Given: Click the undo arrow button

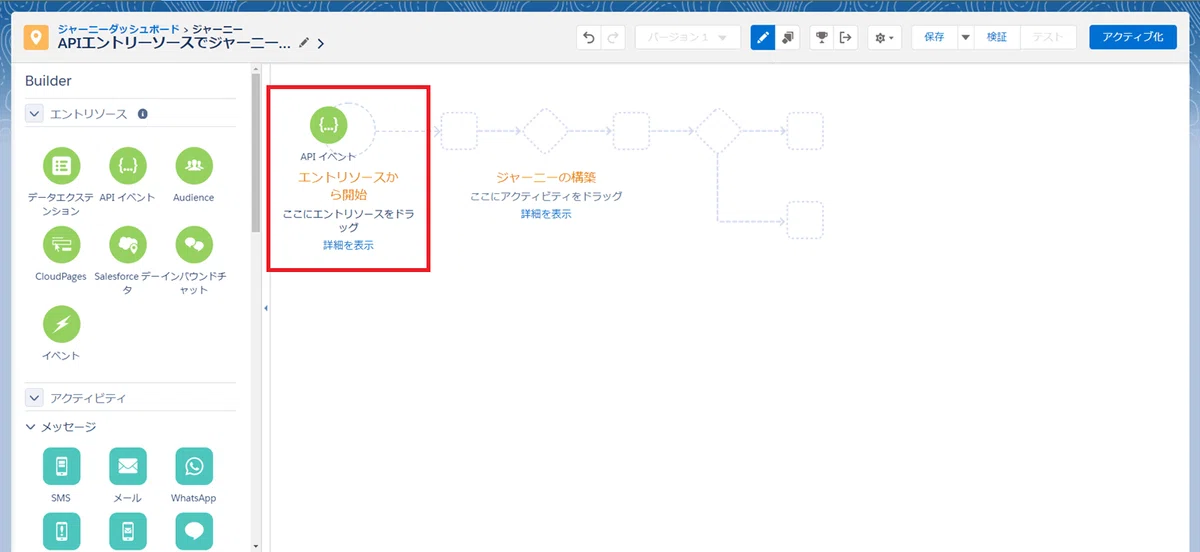Looking at the screenshot, I should [x=588, y=37].
